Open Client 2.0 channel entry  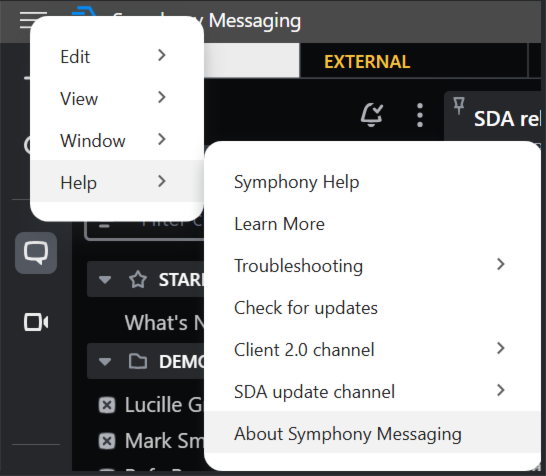coord(373,350)
